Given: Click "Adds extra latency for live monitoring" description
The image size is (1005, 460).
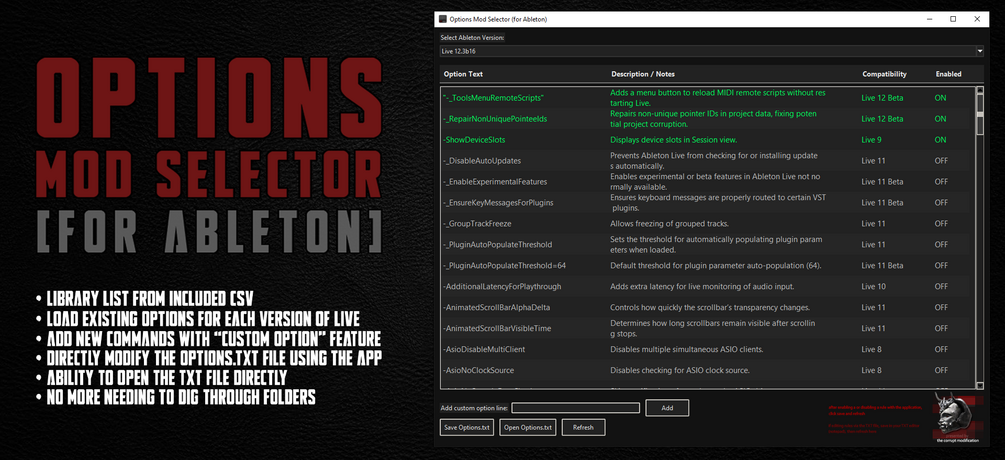Looking at the screenshot, I should pos(703,286).
